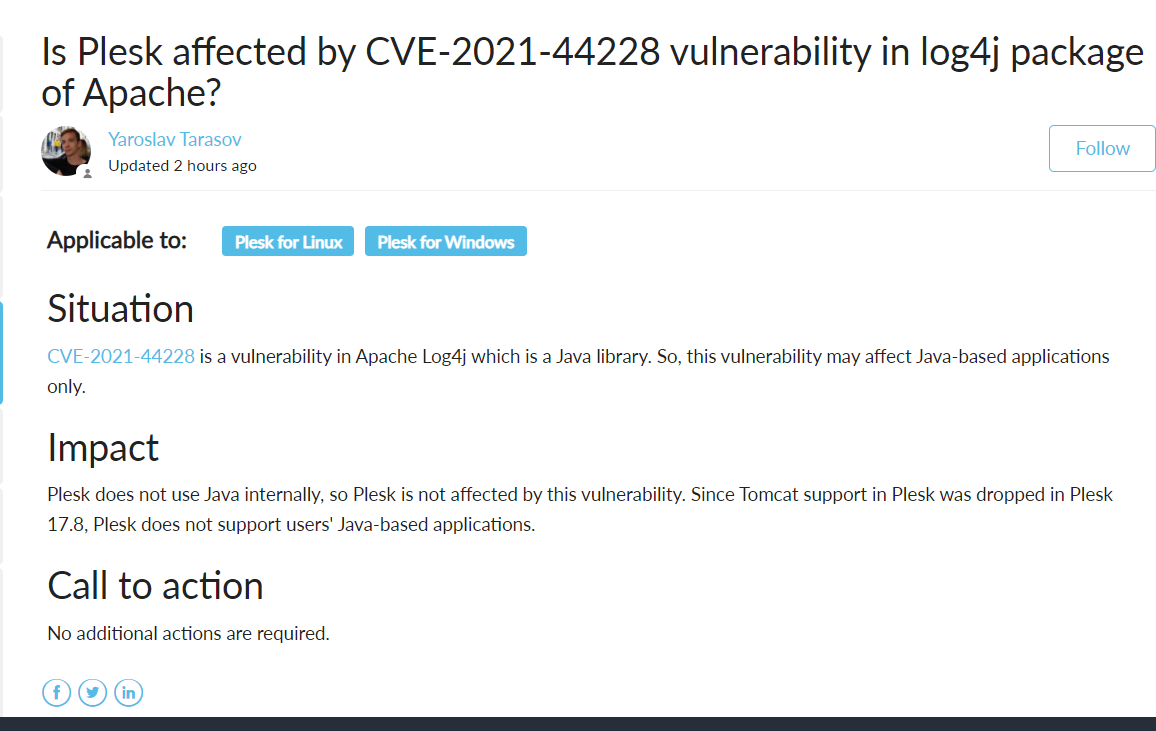Screen dimensions: 1156x731
Task: Click the No additional actions are required text
Action: [x=188, y=634]
